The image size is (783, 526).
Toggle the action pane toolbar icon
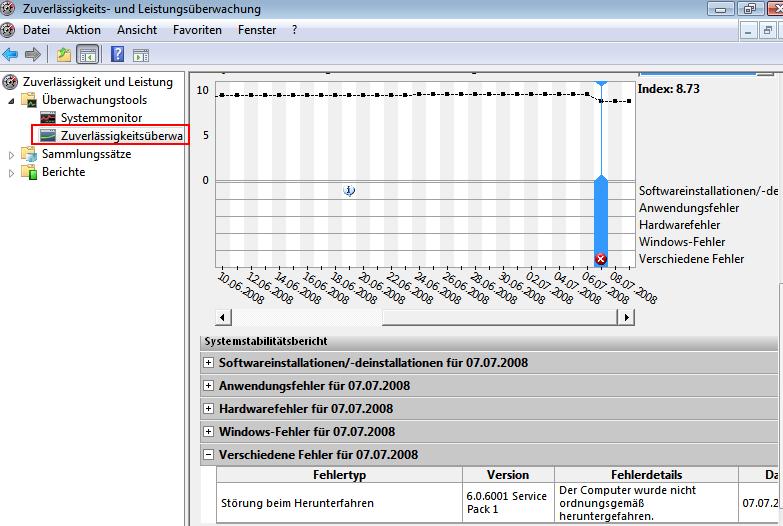click(141, 54)
